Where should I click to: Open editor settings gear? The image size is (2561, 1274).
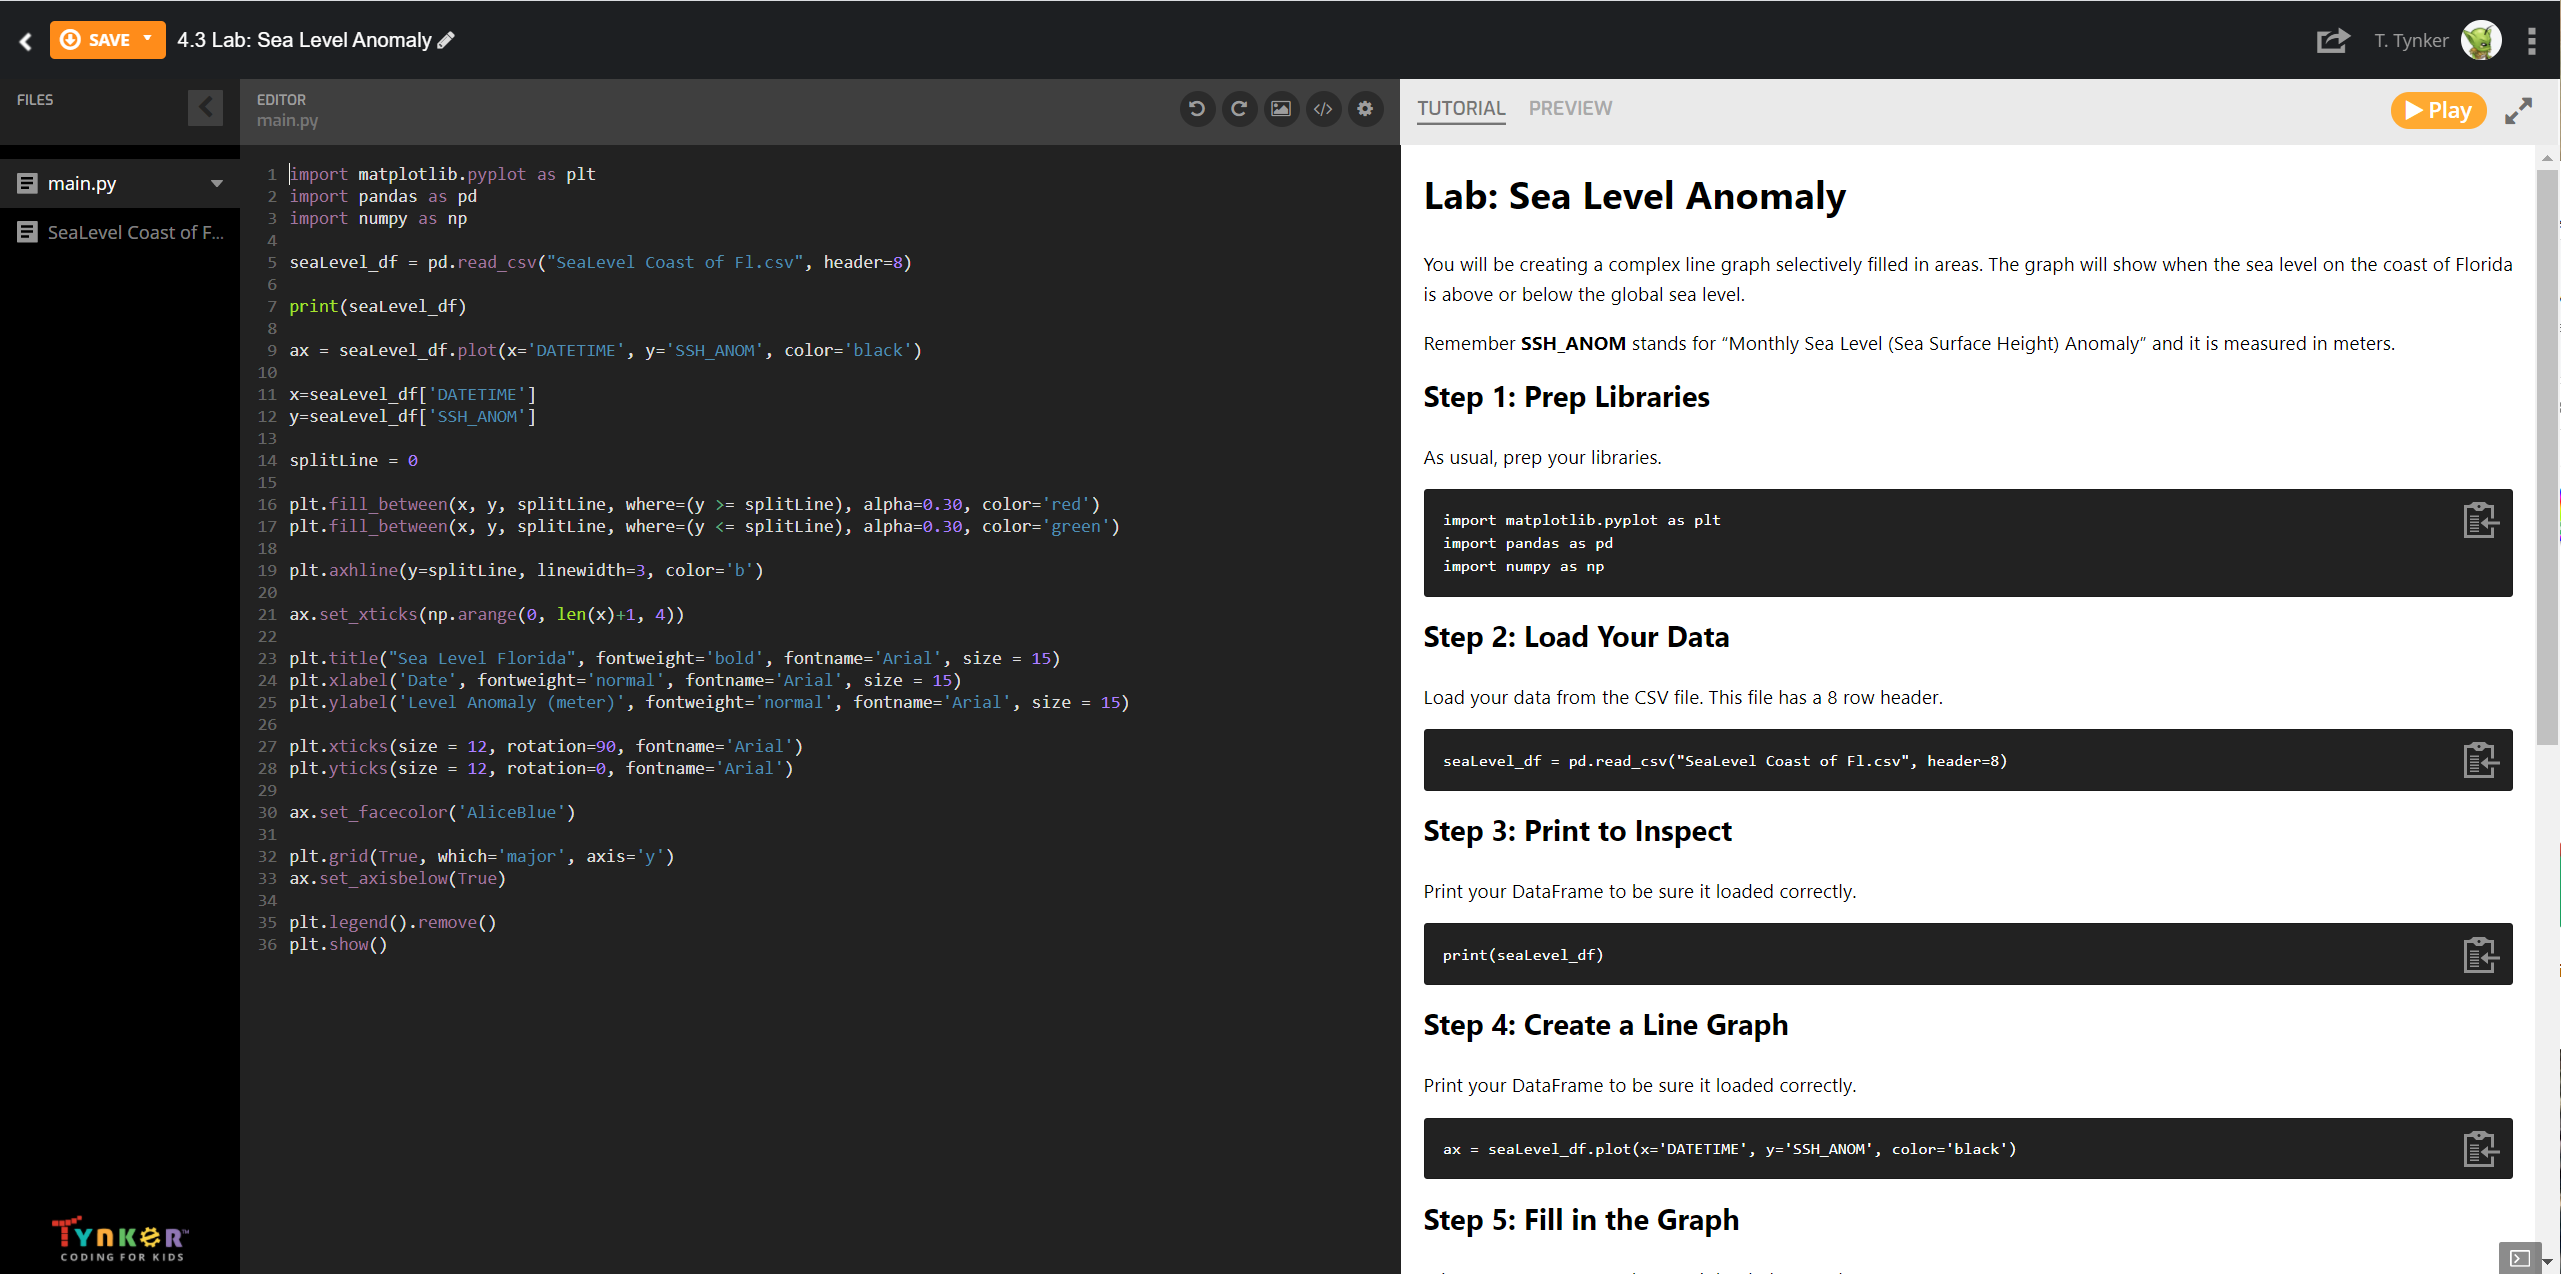click(x=1365, y=109)
